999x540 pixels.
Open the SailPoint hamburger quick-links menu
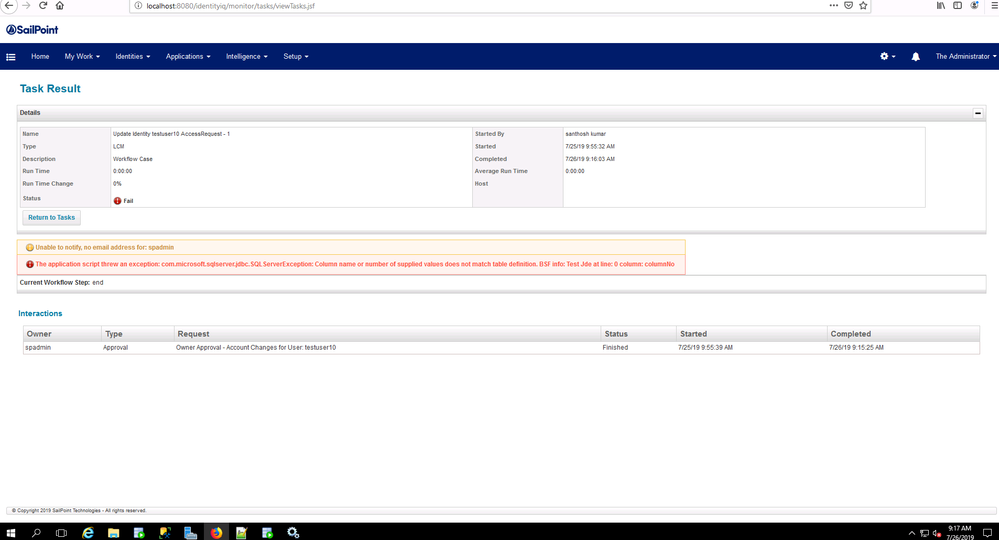(x=11, y=57)
